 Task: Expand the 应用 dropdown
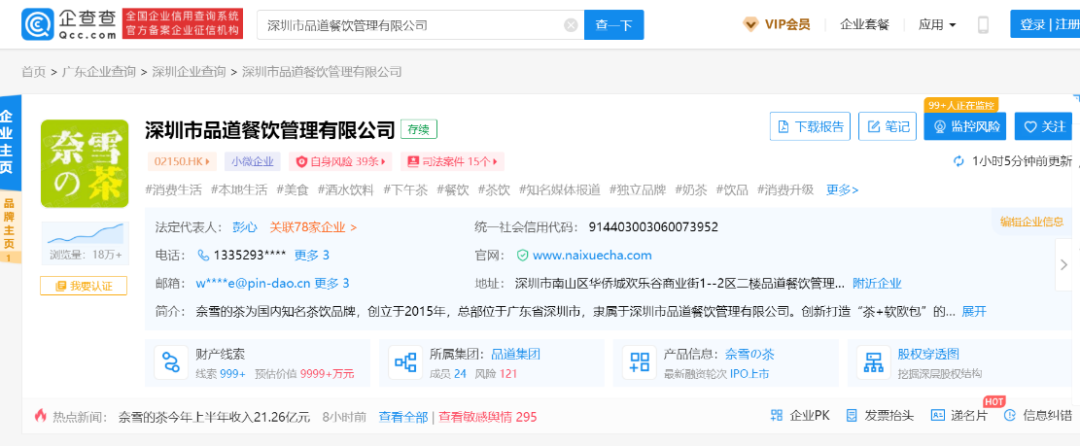click(937, 25)
